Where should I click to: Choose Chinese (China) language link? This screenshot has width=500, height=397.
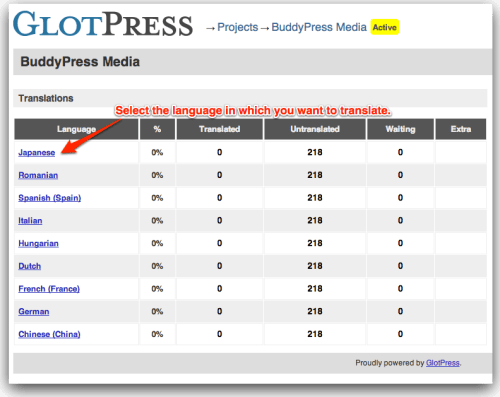49,334
